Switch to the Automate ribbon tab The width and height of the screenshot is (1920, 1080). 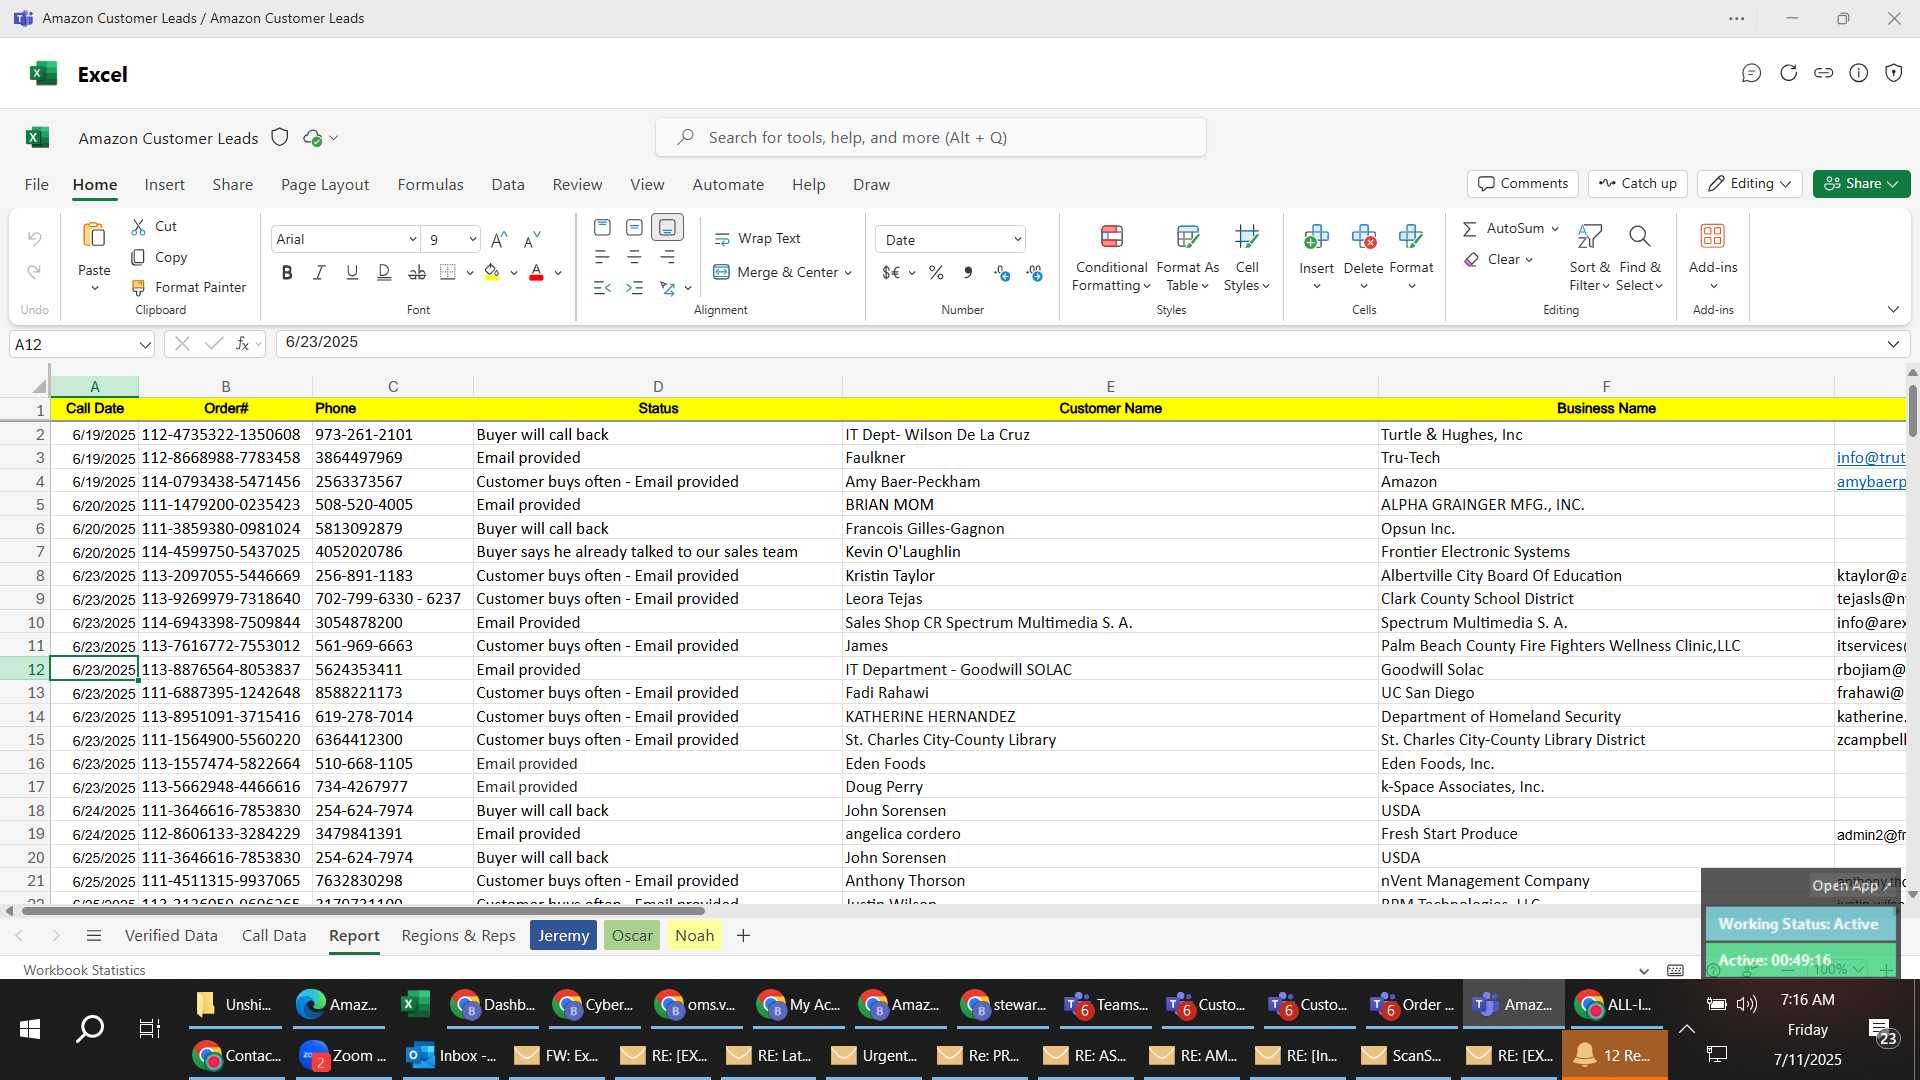[728, 184]
